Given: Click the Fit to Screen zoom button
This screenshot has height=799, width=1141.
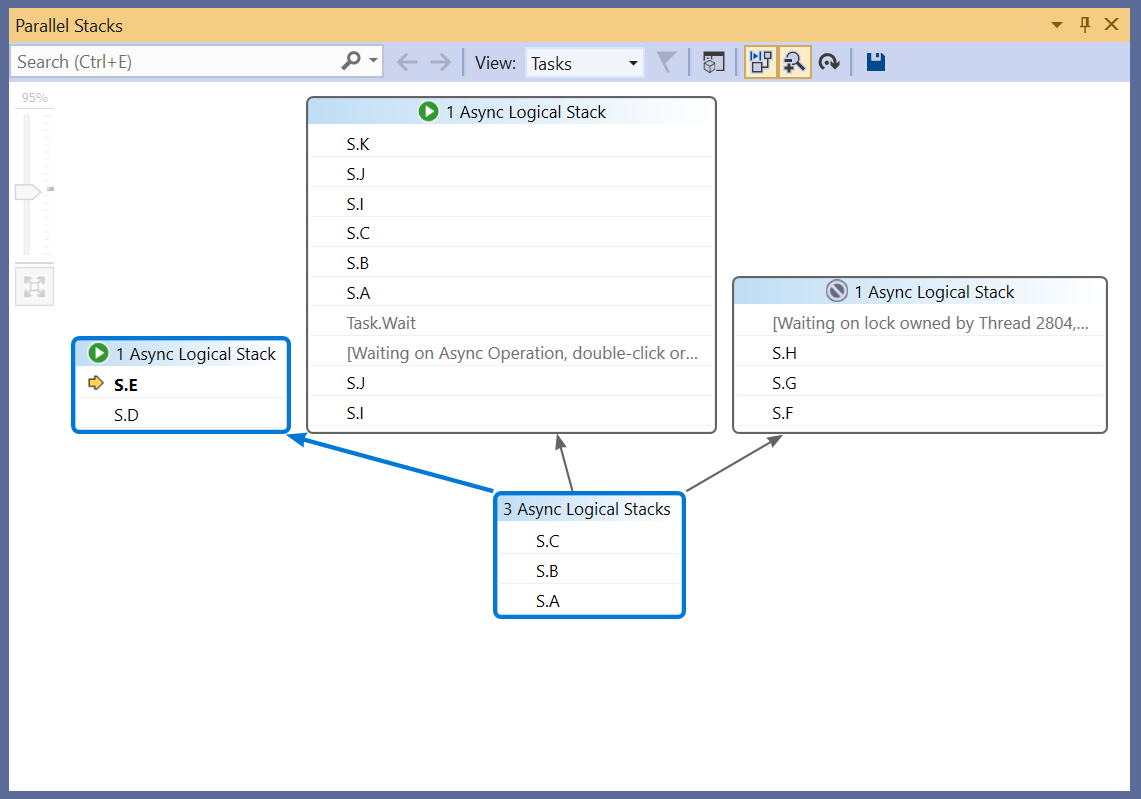Looking at the screenshot, I should click(x=34, y=287).
